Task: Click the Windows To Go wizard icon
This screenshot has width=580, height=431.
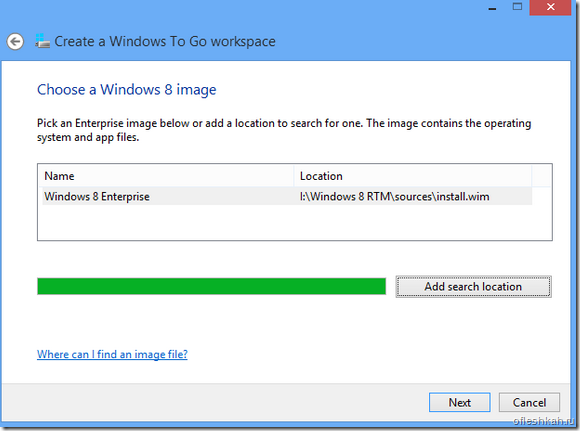Action: 42,41
